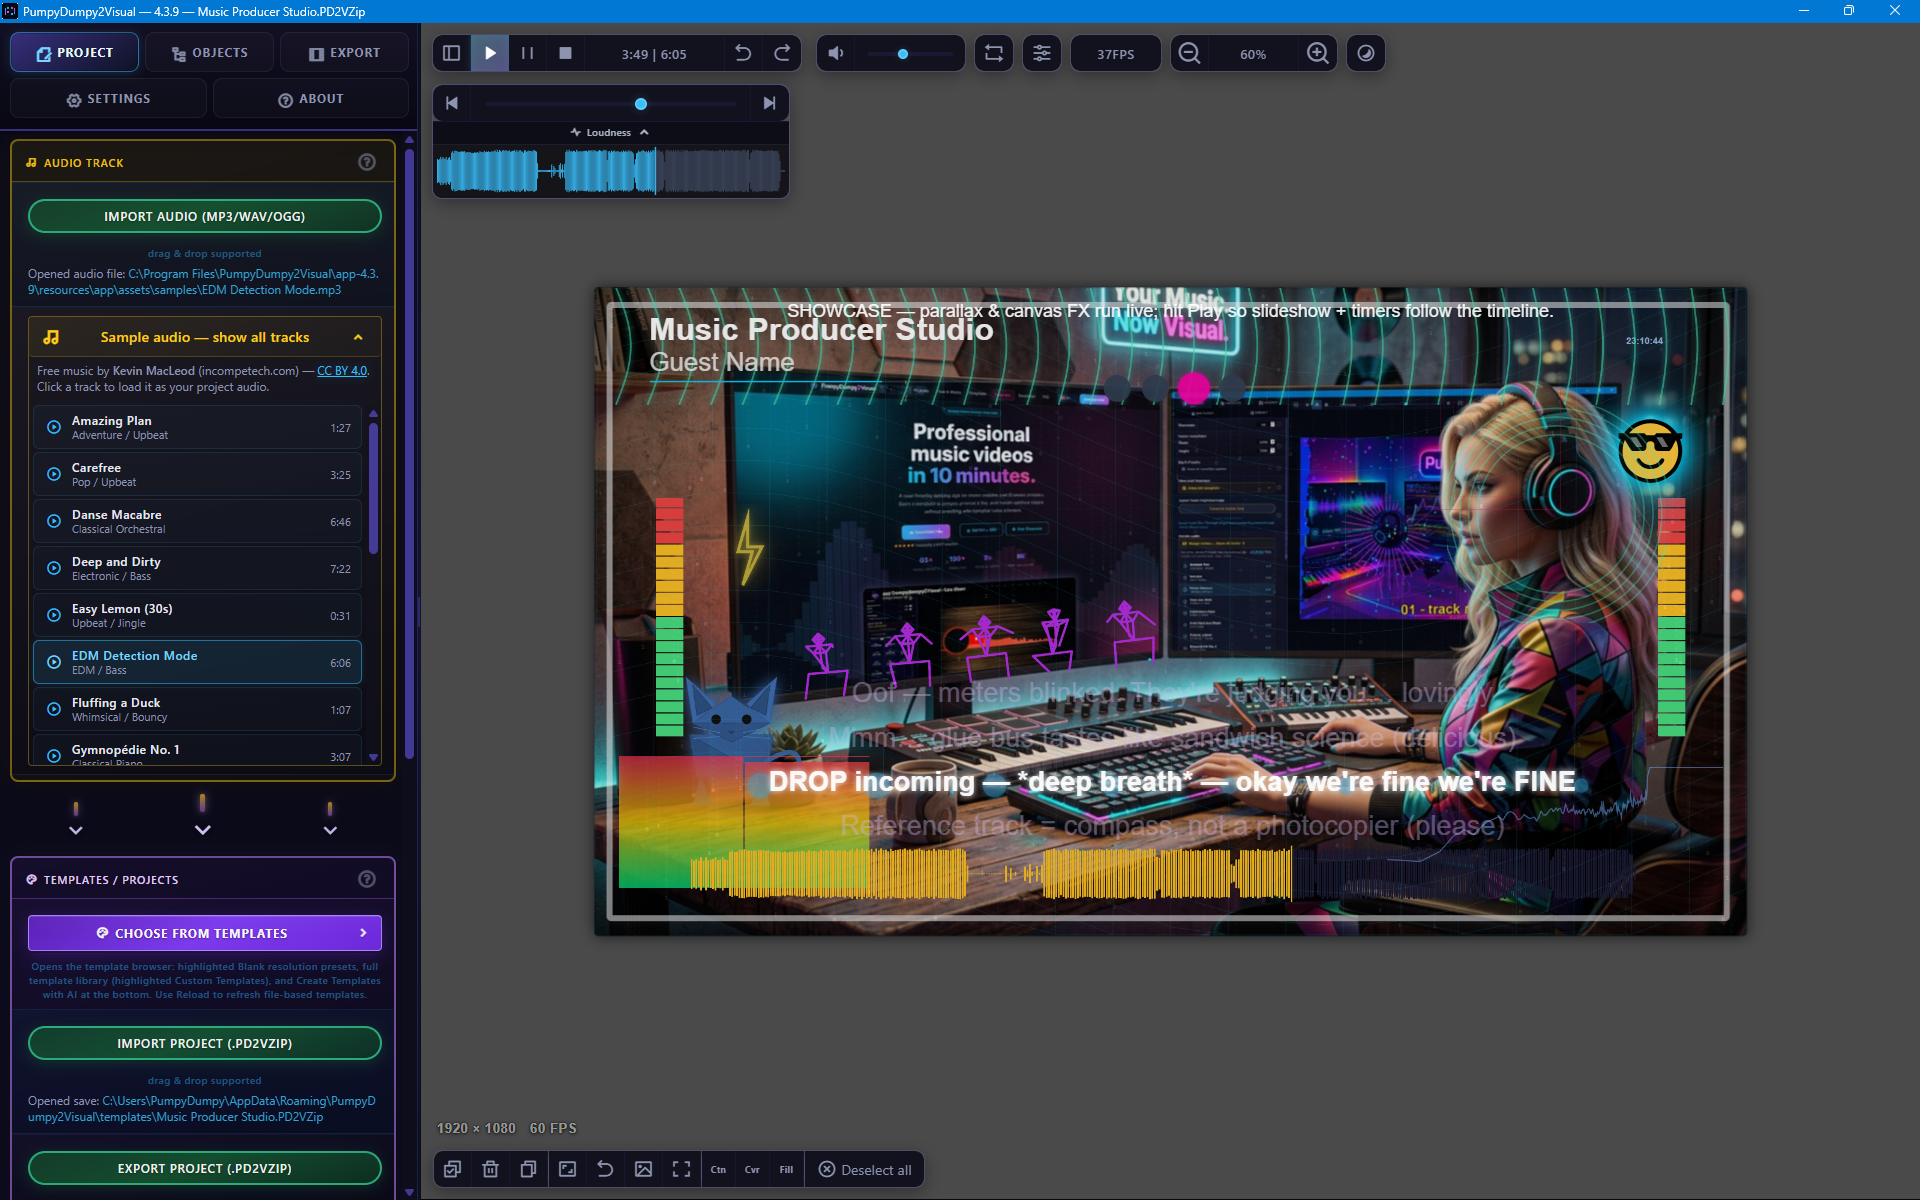Select the Fill fit mode
Image resolution: width=1920 pixels, height=1200 pixels.
click(x=786, y=1170)
